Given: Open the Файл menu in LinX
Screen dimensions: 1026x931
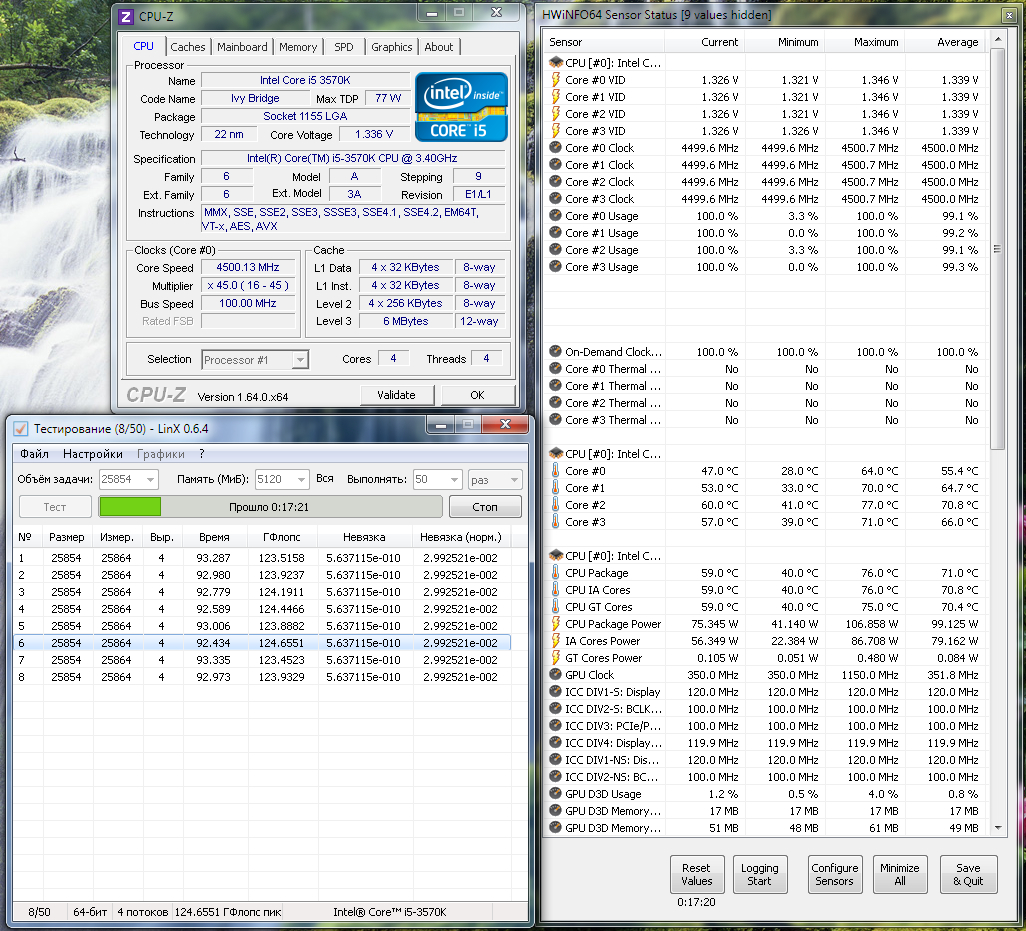Looking at the screenshot, I should pos(34,454).
